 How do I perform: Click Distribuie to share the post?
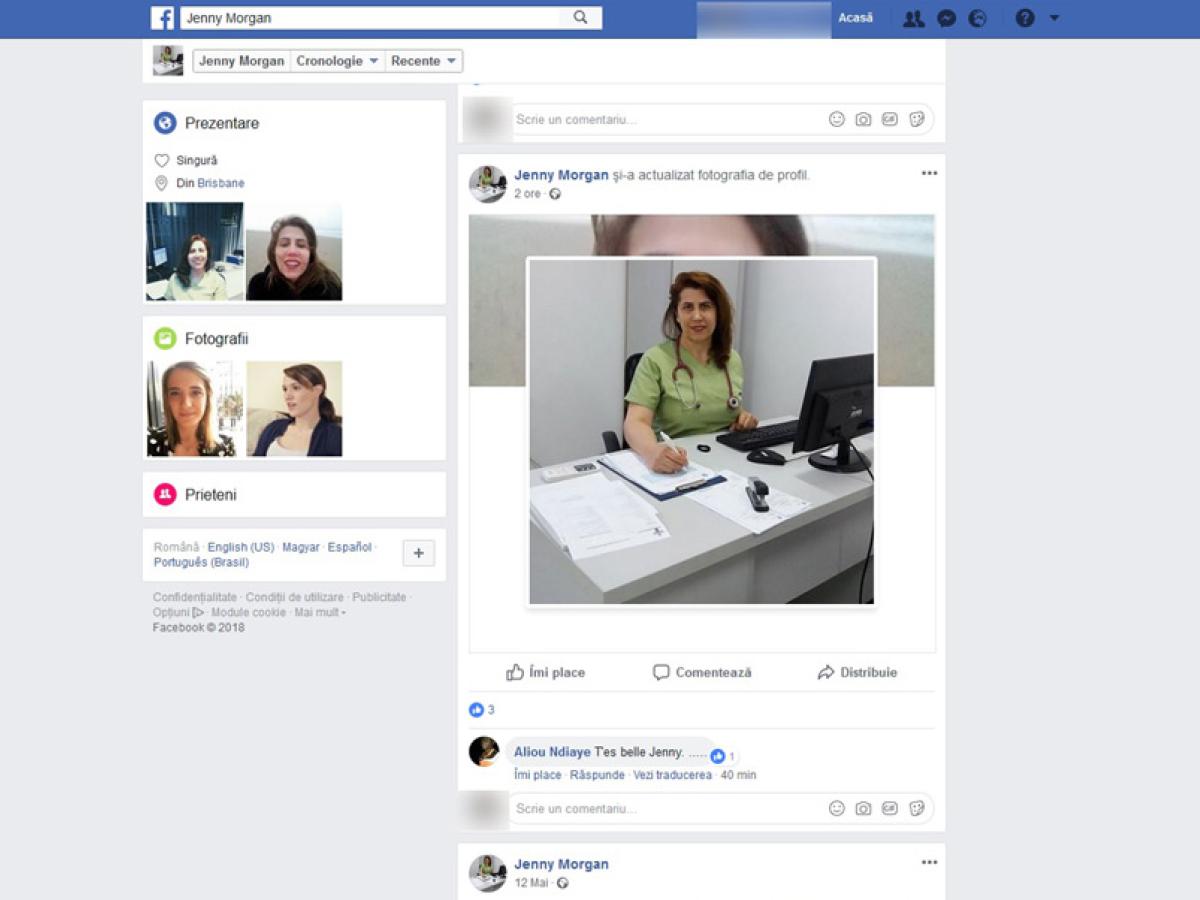click(857, 673)
